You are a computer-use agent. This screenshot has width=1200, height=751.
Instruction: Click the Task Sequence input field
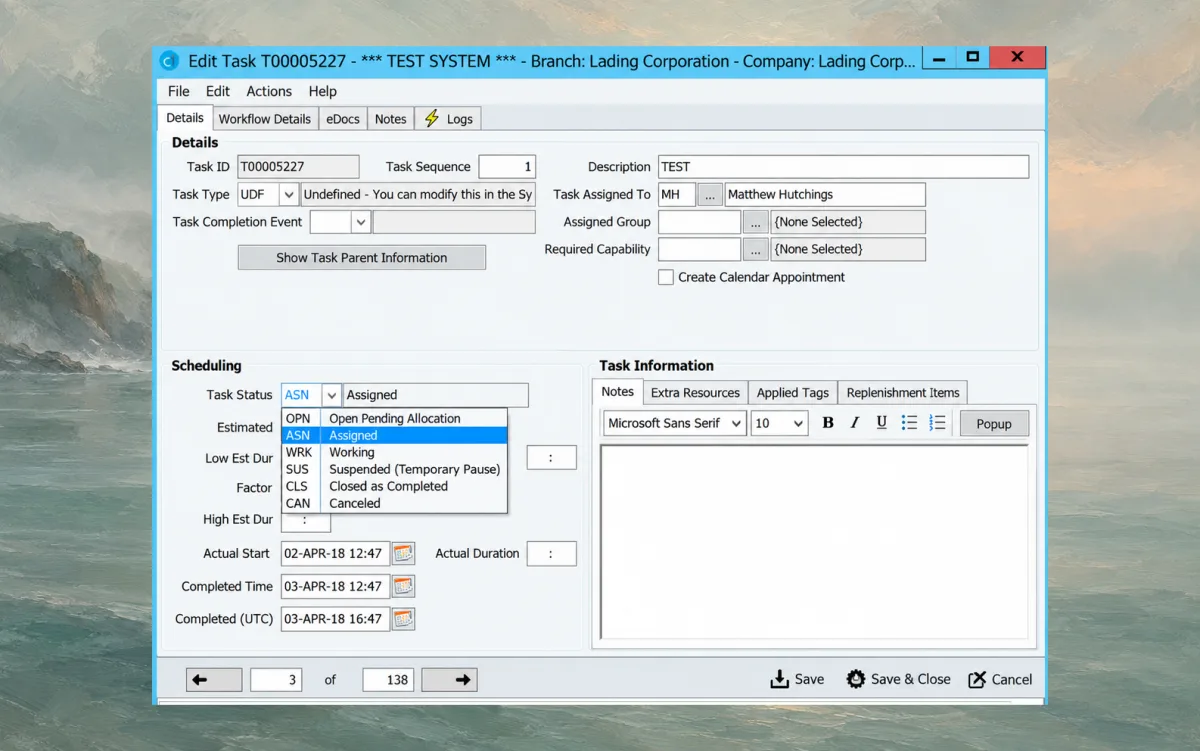(507, 167)
